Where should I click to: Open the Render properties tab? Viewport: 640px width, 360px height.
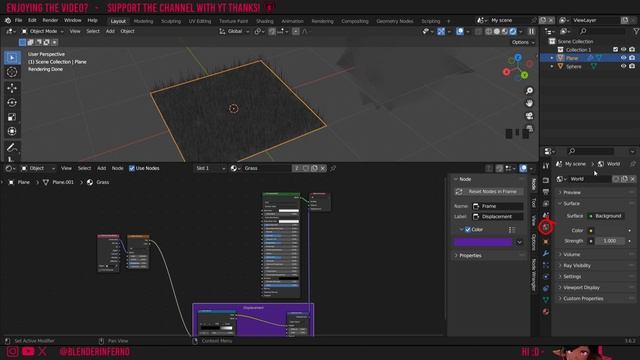pos(546,180)
